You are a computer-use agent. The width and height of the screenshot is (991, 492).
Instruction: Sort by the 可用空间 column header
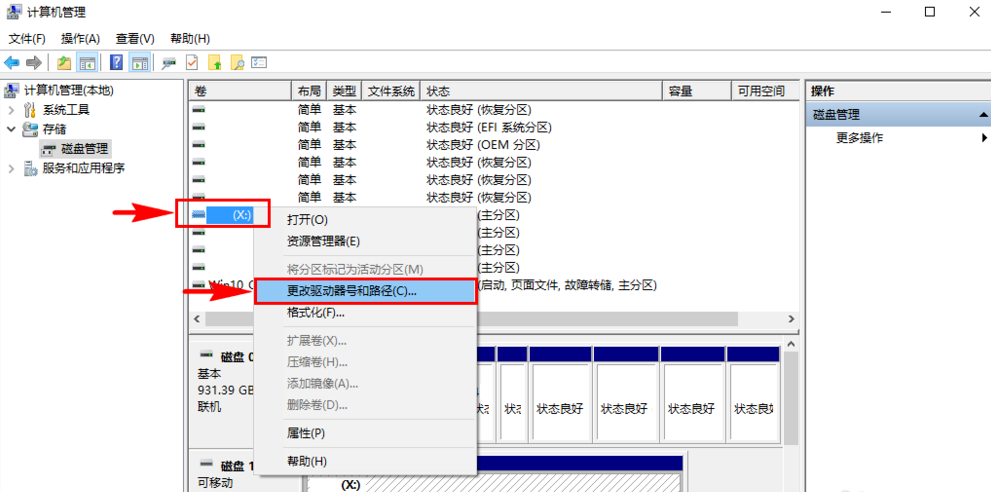point(765,91)
